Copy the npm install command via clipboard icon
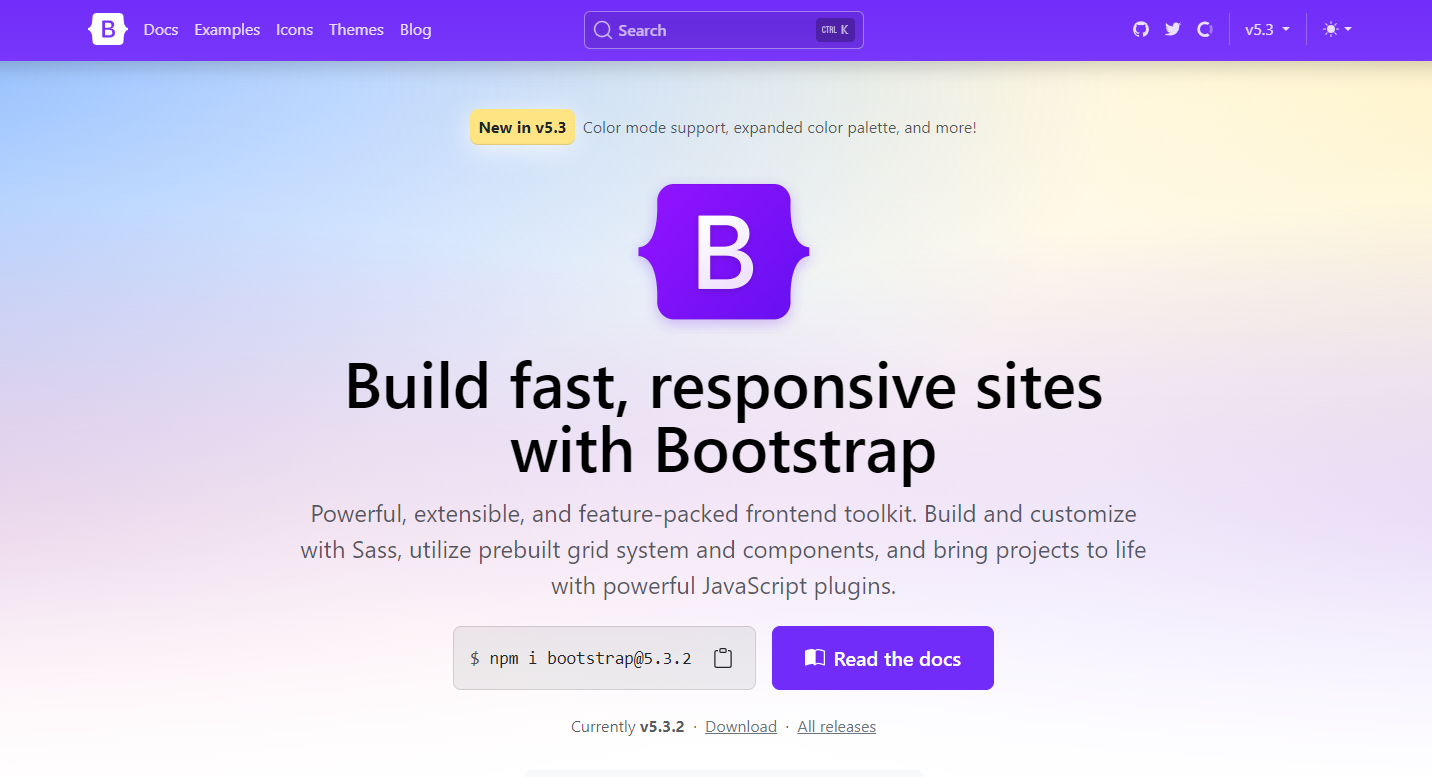This screenshot has width=1432, height=777. pyautogui.click(x=723, y=658)
